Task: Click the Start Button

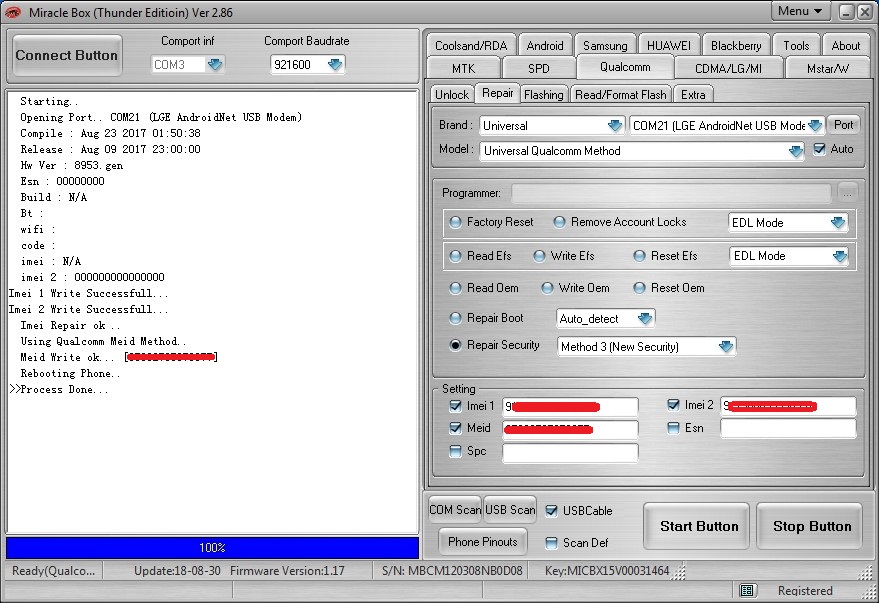Action: tap(696, 526)
